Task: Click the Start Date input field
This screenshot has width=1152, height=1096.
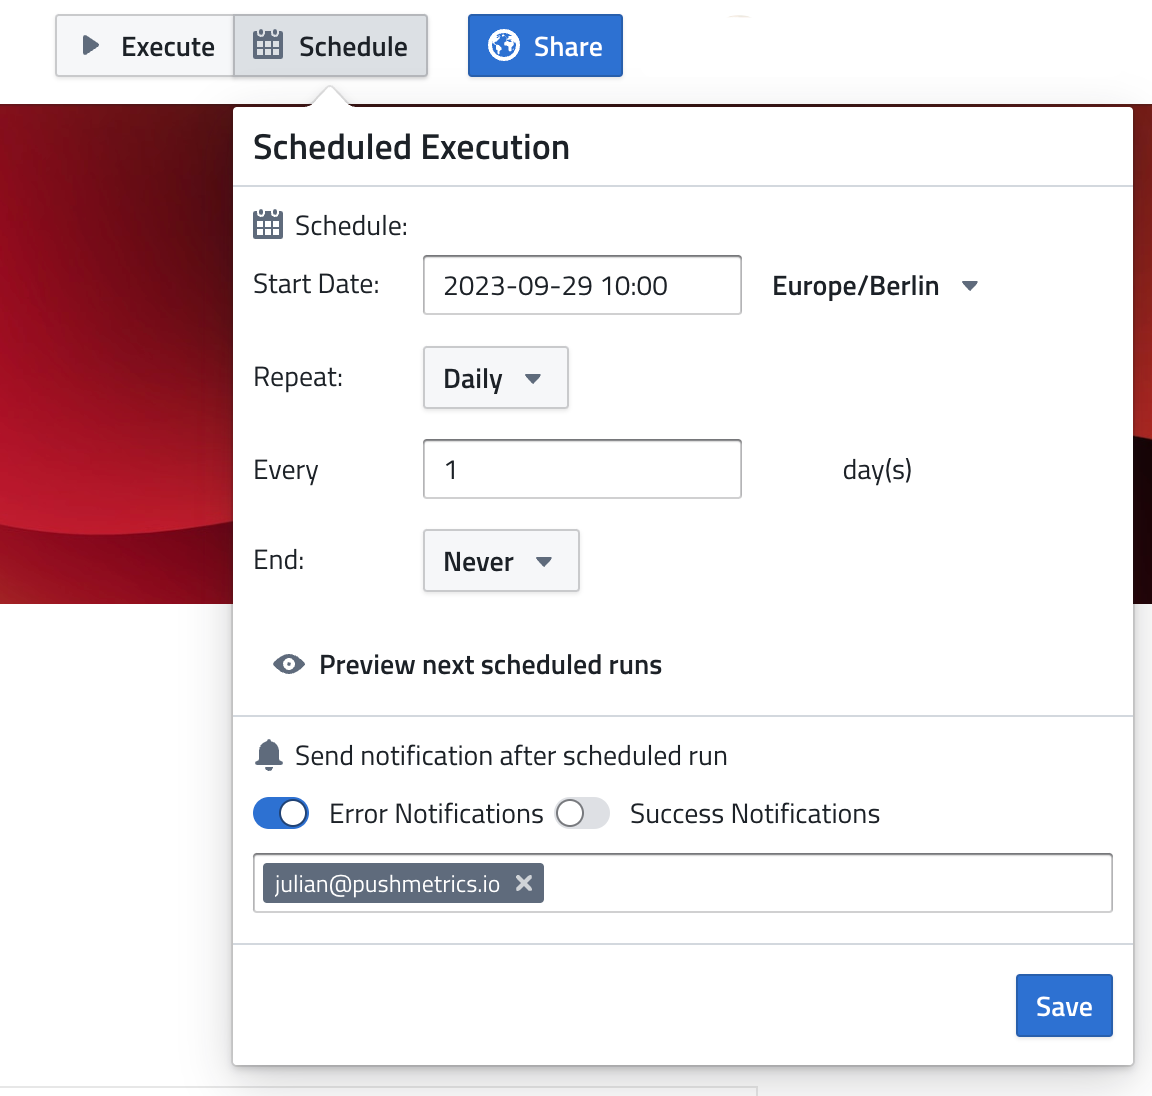Action: 582,286
